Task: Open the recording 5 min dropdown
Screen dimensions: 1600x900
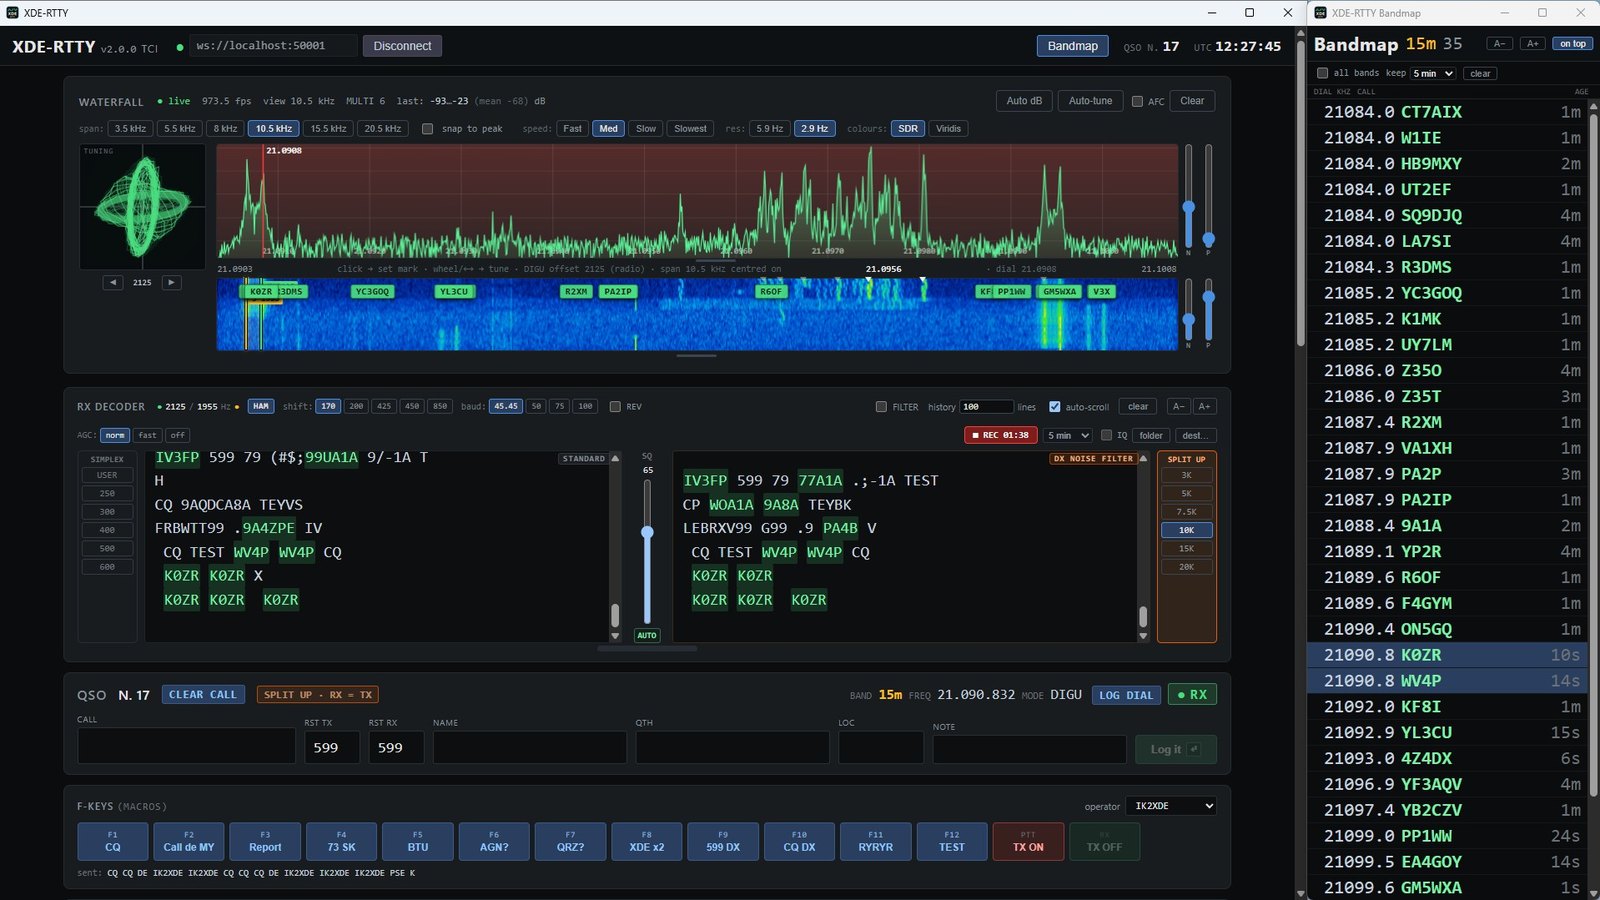Action: tap(1068, 435)
